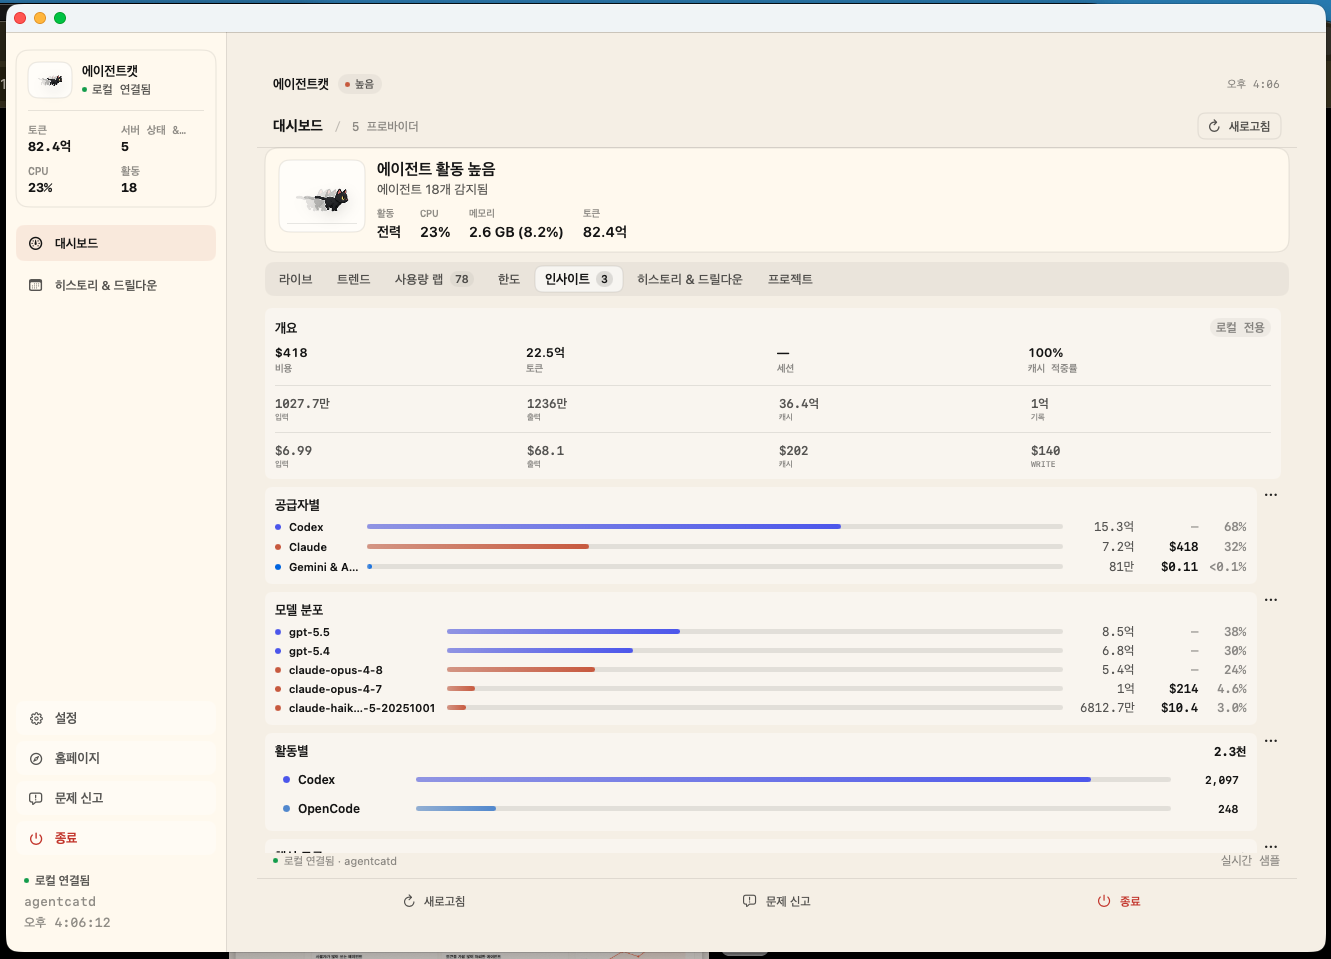Open the 활동별 more options menu
Viewport: 1331px width, 959px height.
(1271, 741)
